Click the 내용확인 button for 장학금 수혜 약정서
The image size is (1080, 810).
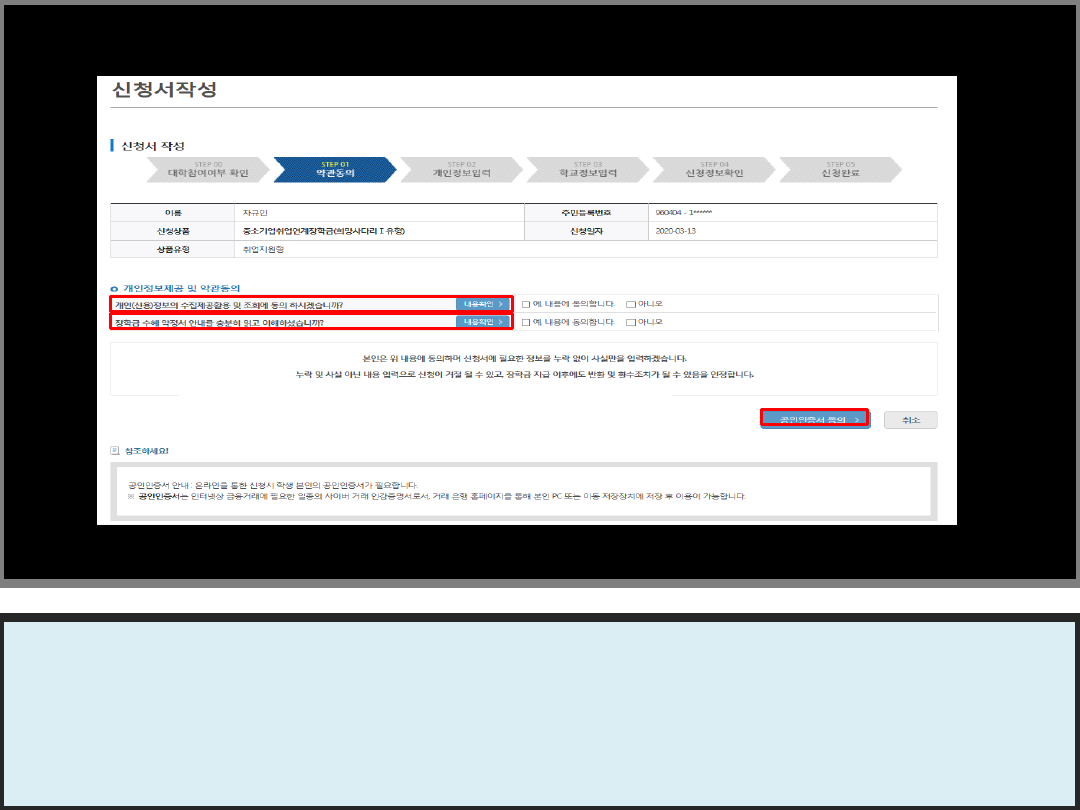(x=483, y=322)
